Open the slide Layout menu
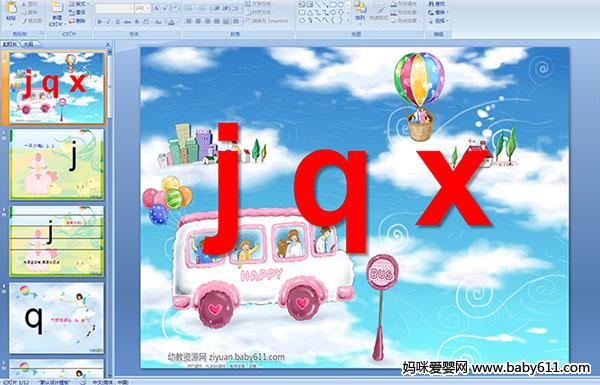This screenshot has width=600, height=385. [78, 4]
